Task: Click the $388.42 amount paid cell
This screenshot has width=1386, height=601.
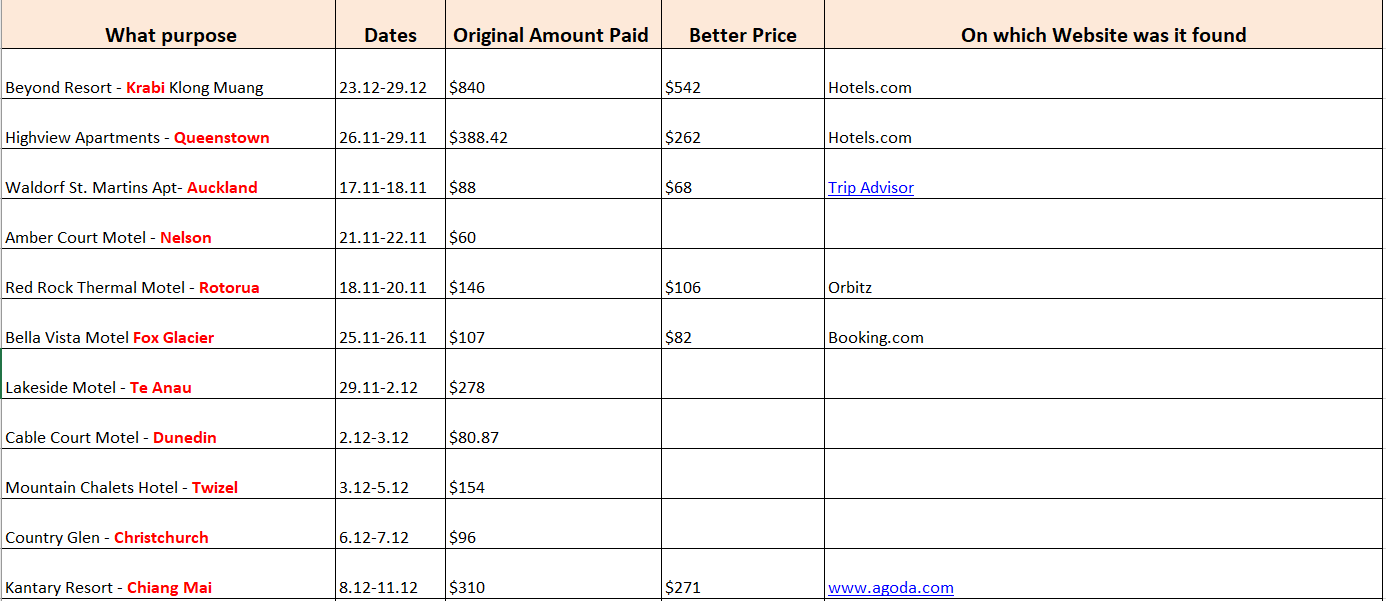Action: coord(553,125)
